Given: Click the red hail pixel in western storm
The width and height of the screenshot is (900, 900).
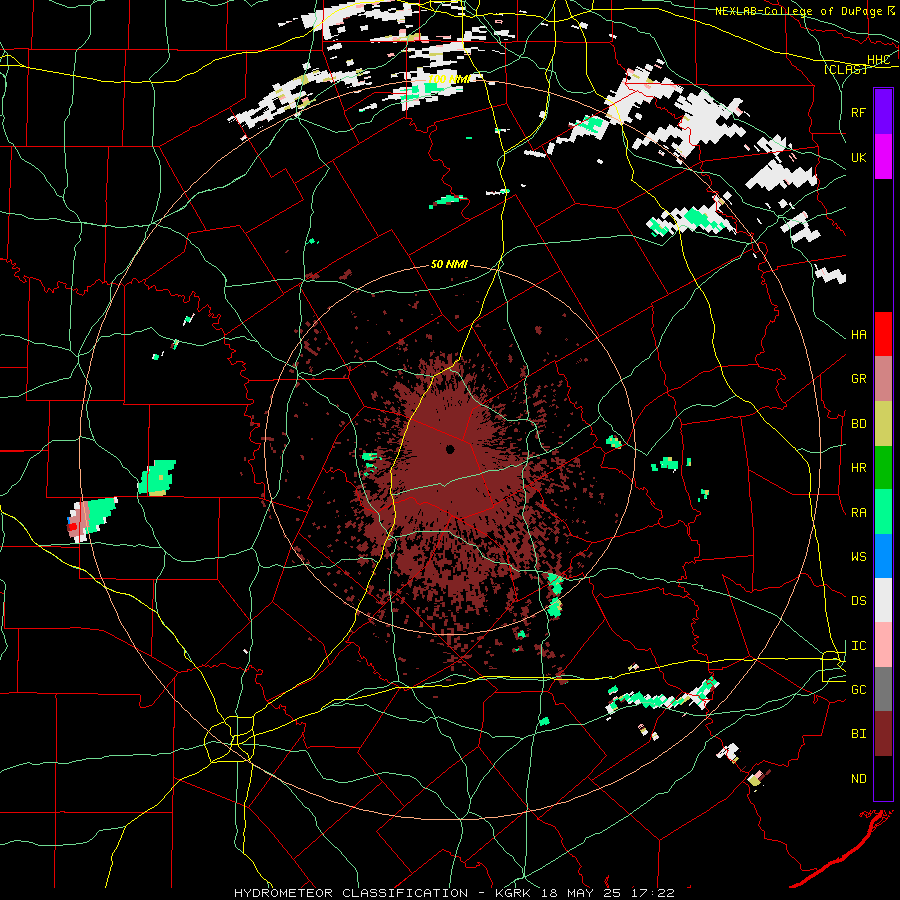Looking at the screenshot, I should 72,526.
